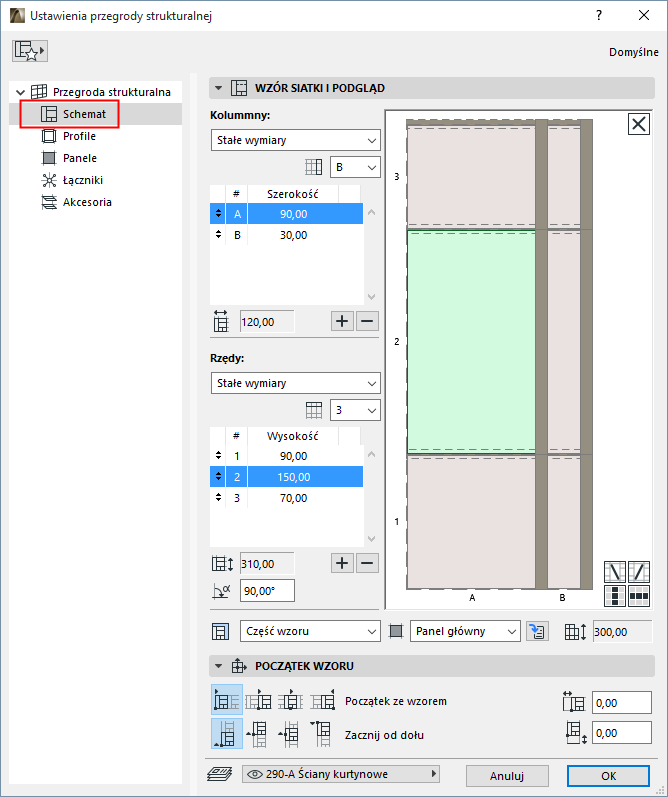Click the columns grid icon beside B dropdown
Image resolution: width=668 pixels, height=797 pixels.
point(314,167)
